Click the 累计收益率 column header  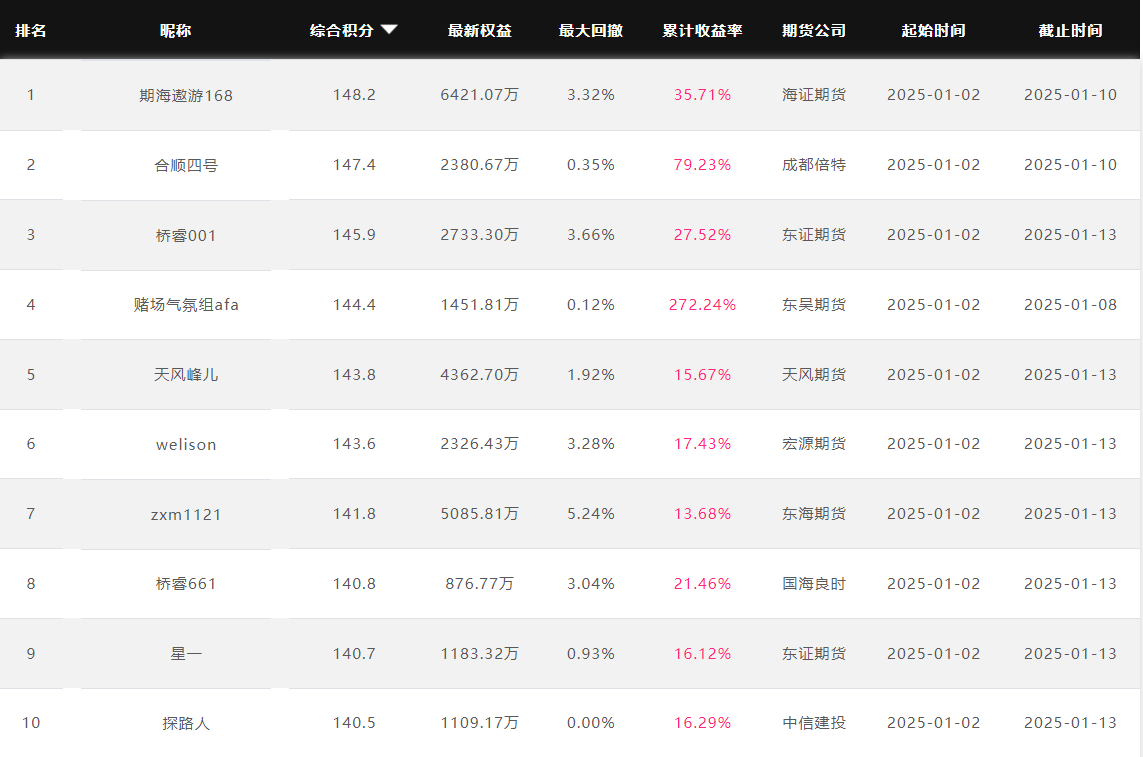[x=703, y=31]
